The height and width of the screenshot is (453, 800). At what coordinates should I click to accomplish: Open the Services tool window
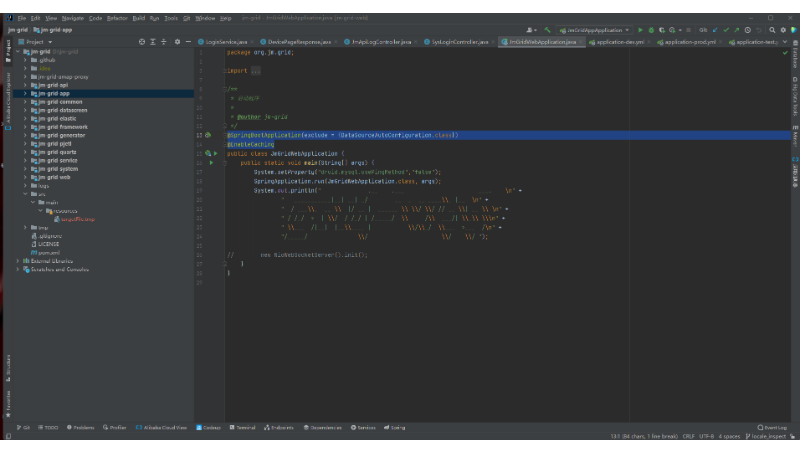tap(363, 427)
